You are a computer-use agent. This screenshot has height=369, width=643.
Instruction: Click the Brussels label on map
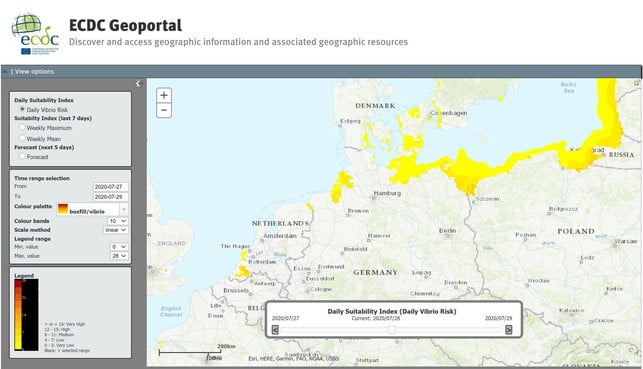(236, 290)
